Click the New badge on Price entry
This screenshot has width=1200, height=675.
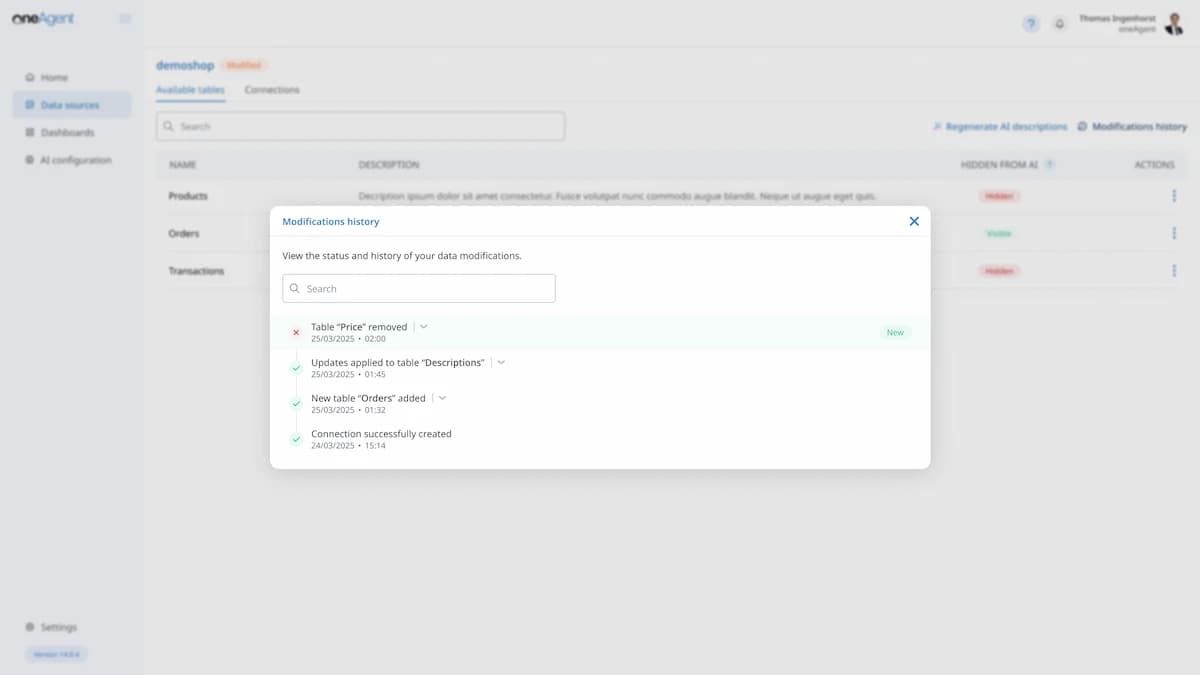(894, 333)
